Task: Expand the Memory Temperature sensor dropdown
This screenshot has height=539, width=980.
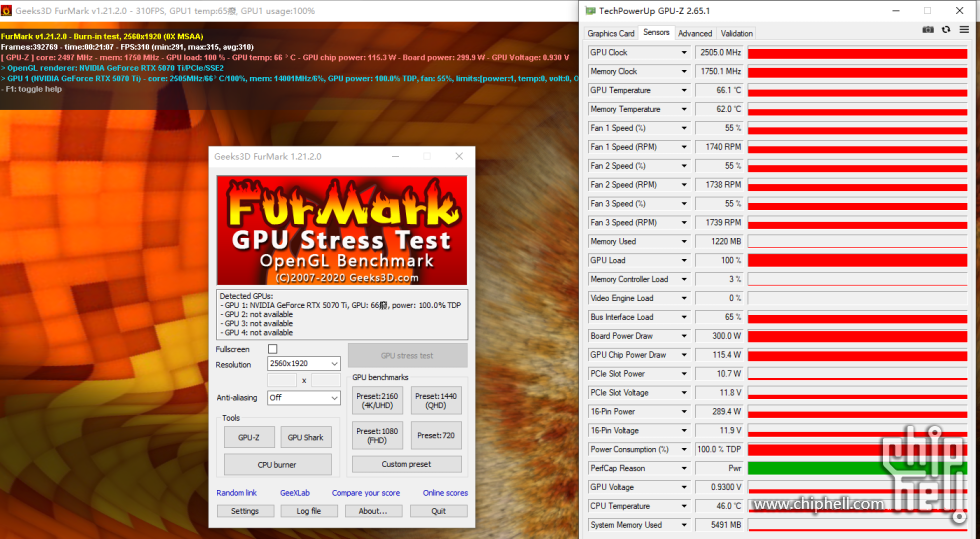Action: (x=684, y=109)
